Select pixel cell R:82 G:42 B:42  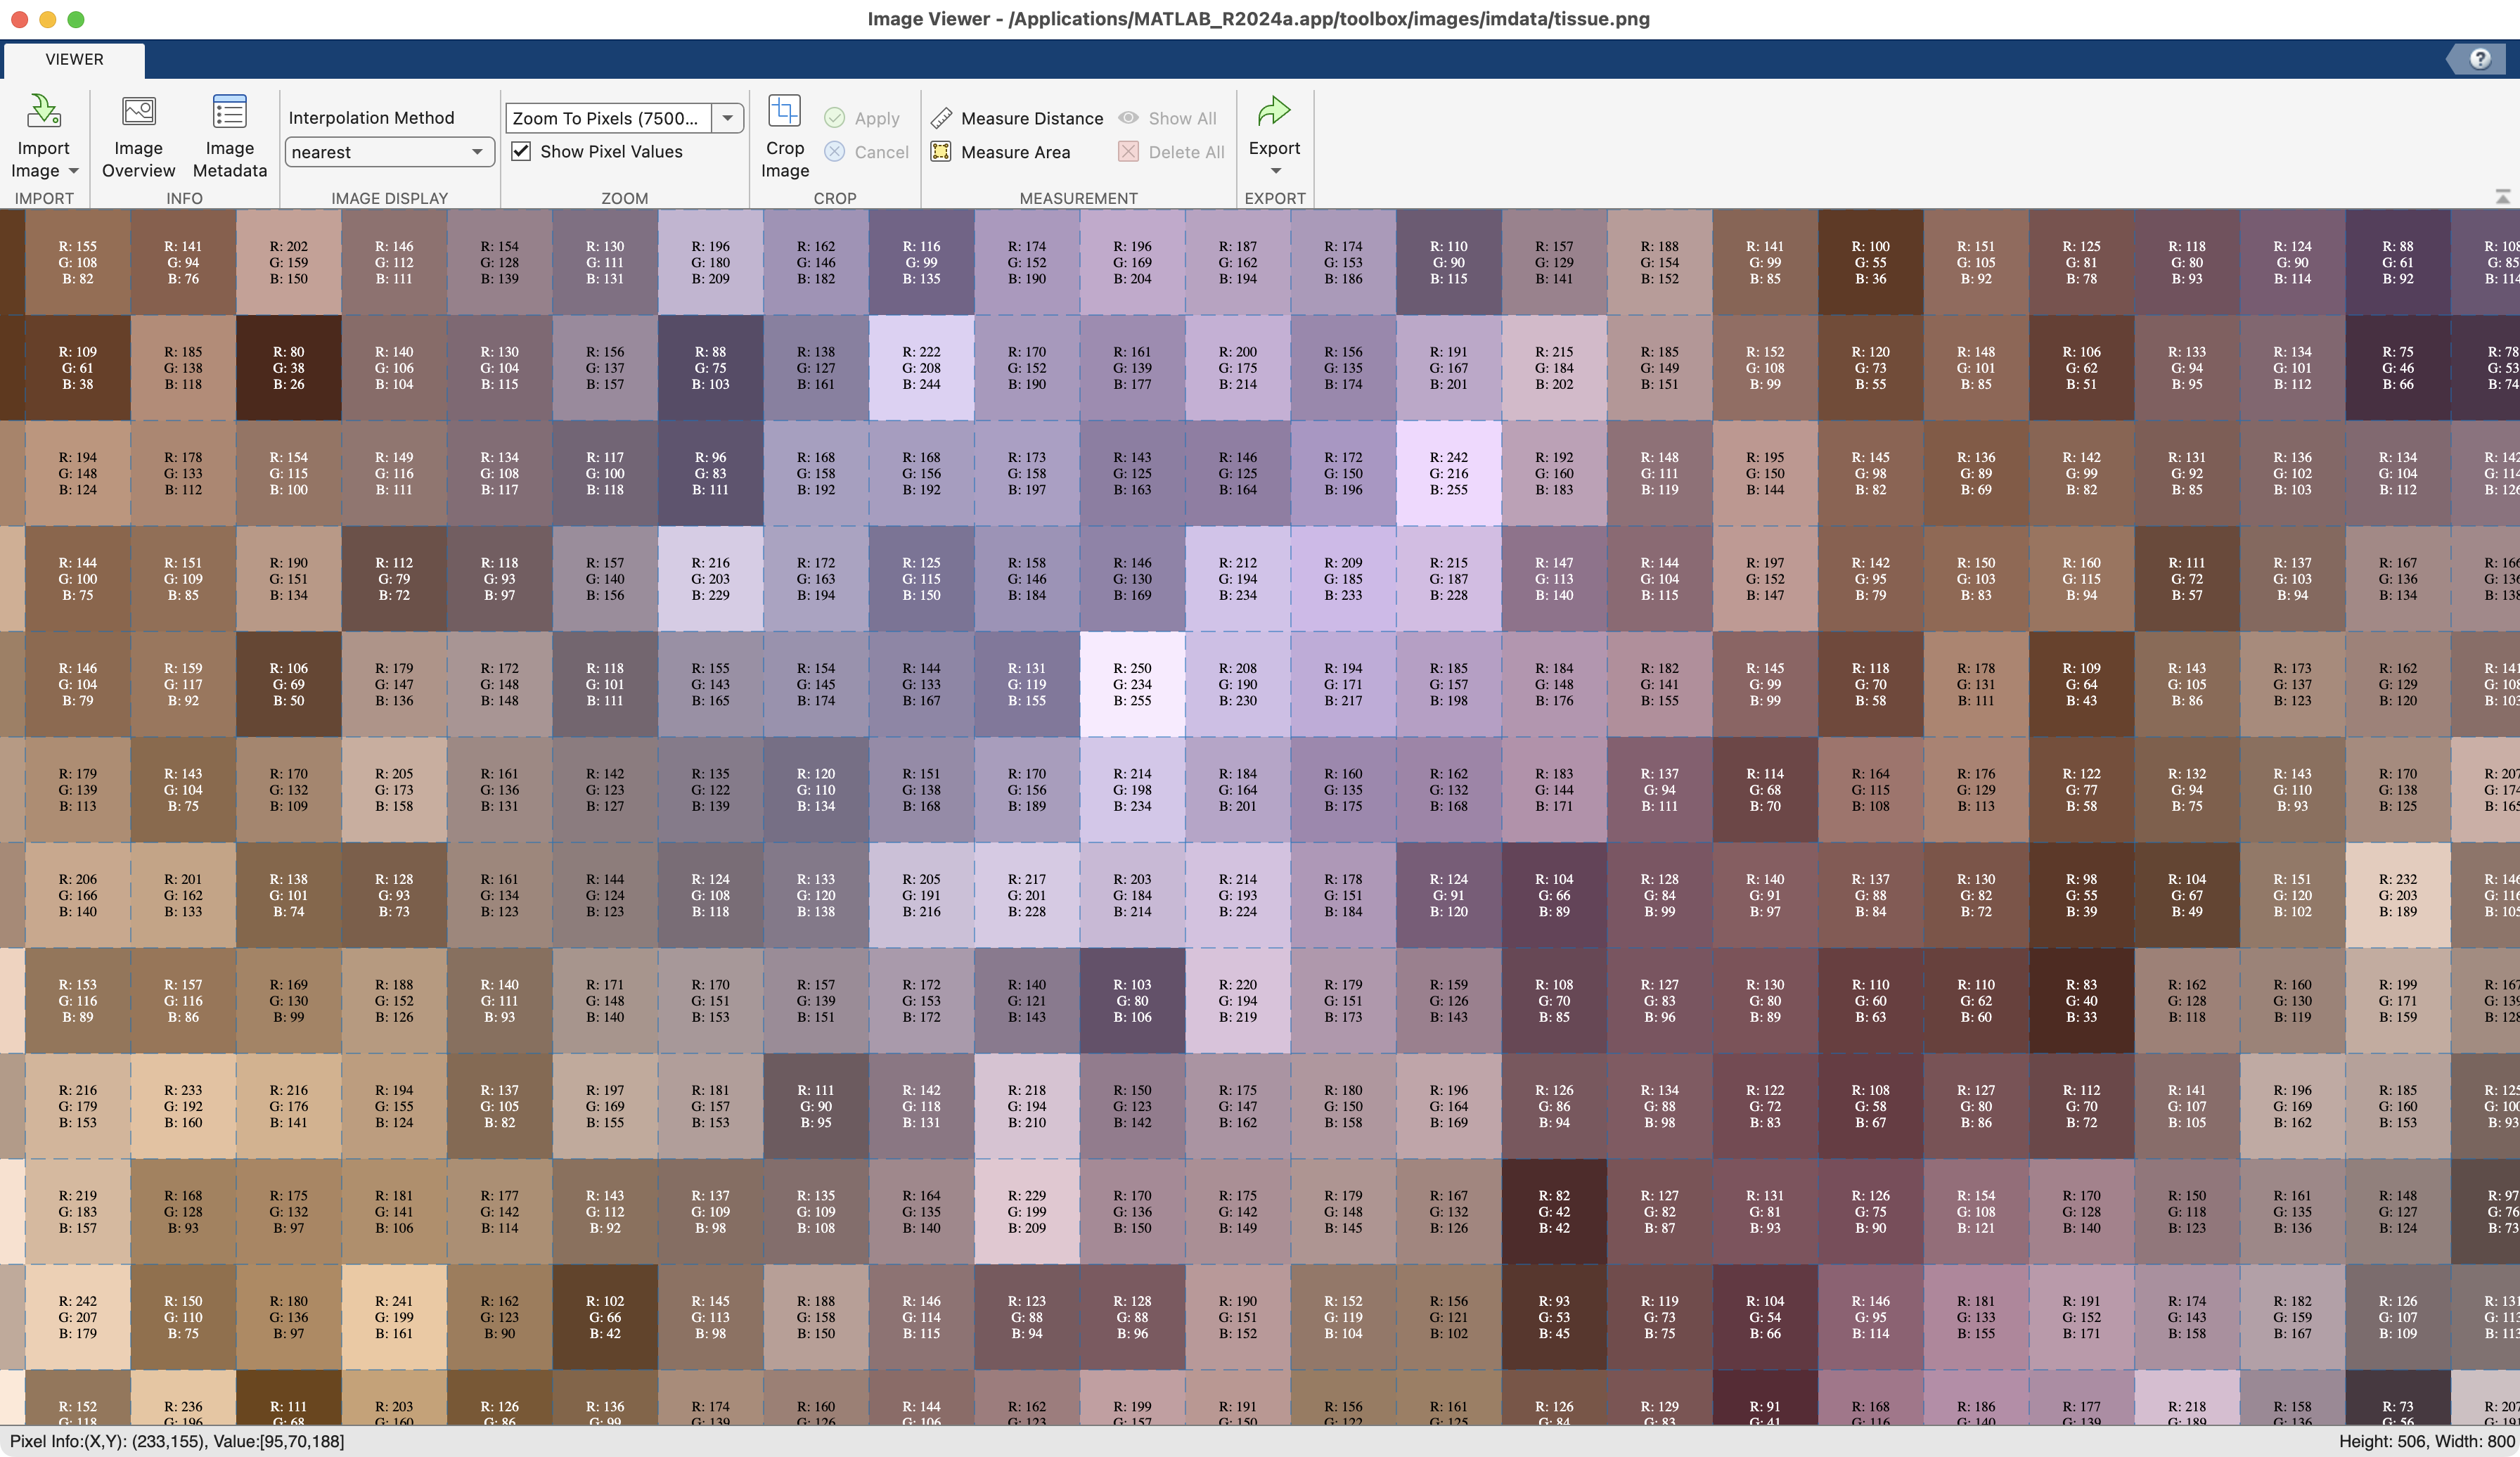[1554, 1211]
